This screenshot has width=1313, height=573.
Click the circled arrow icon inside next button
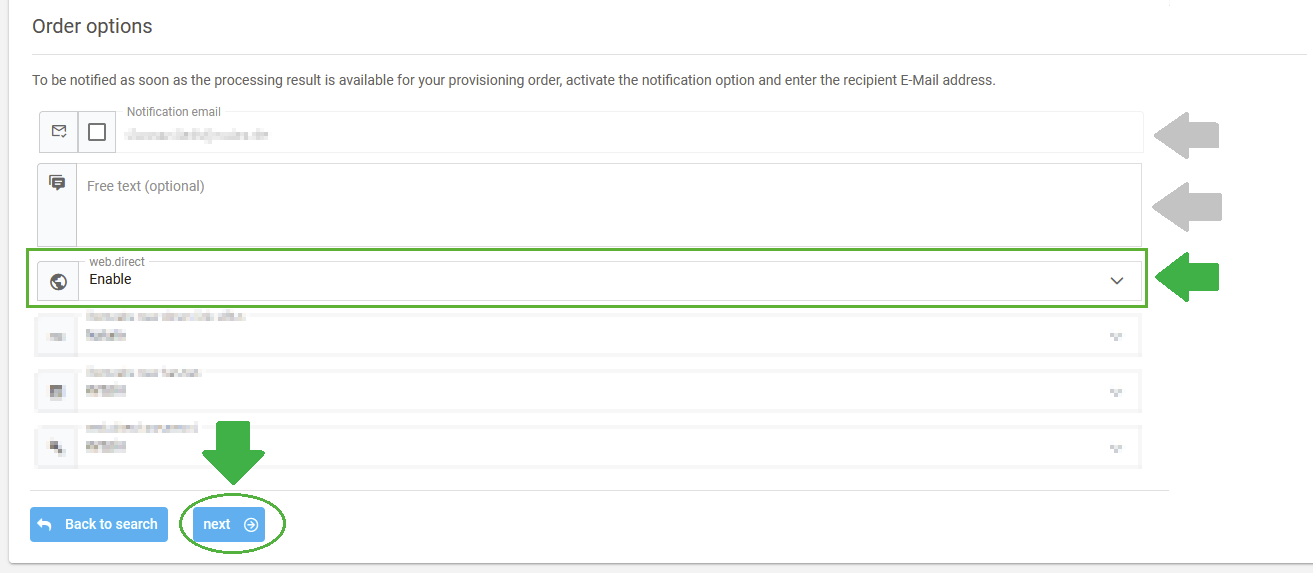pos(251,524)
